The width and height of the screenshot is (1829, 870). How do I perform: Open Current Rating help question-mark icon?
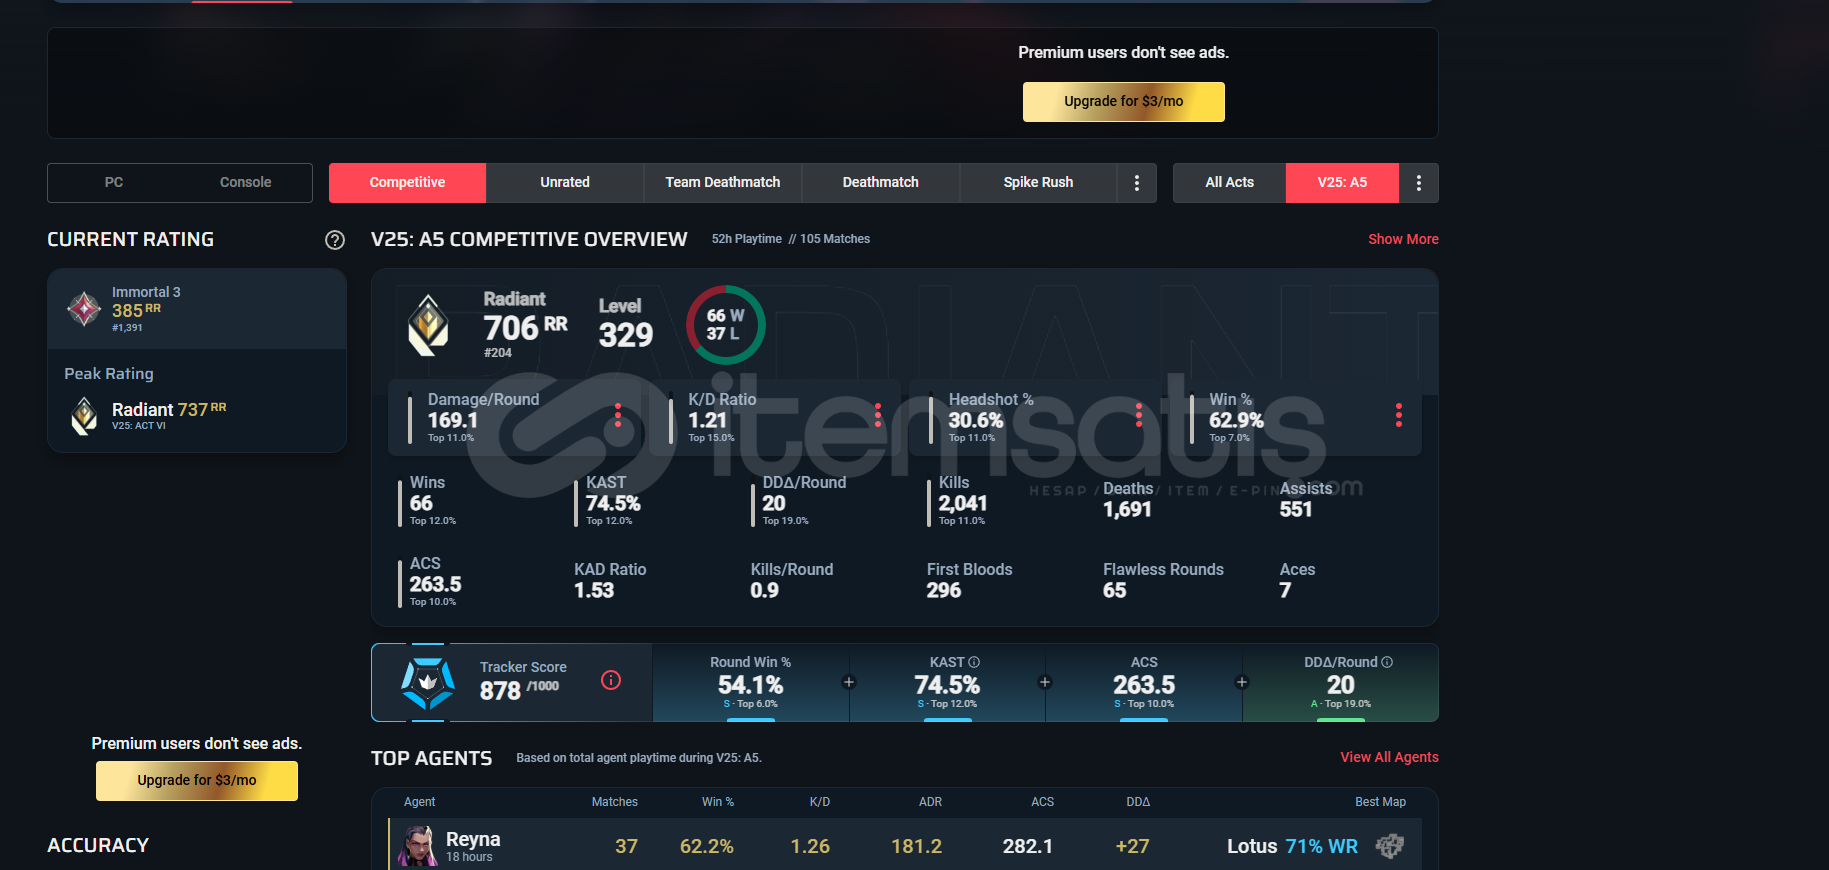(335, 240)
